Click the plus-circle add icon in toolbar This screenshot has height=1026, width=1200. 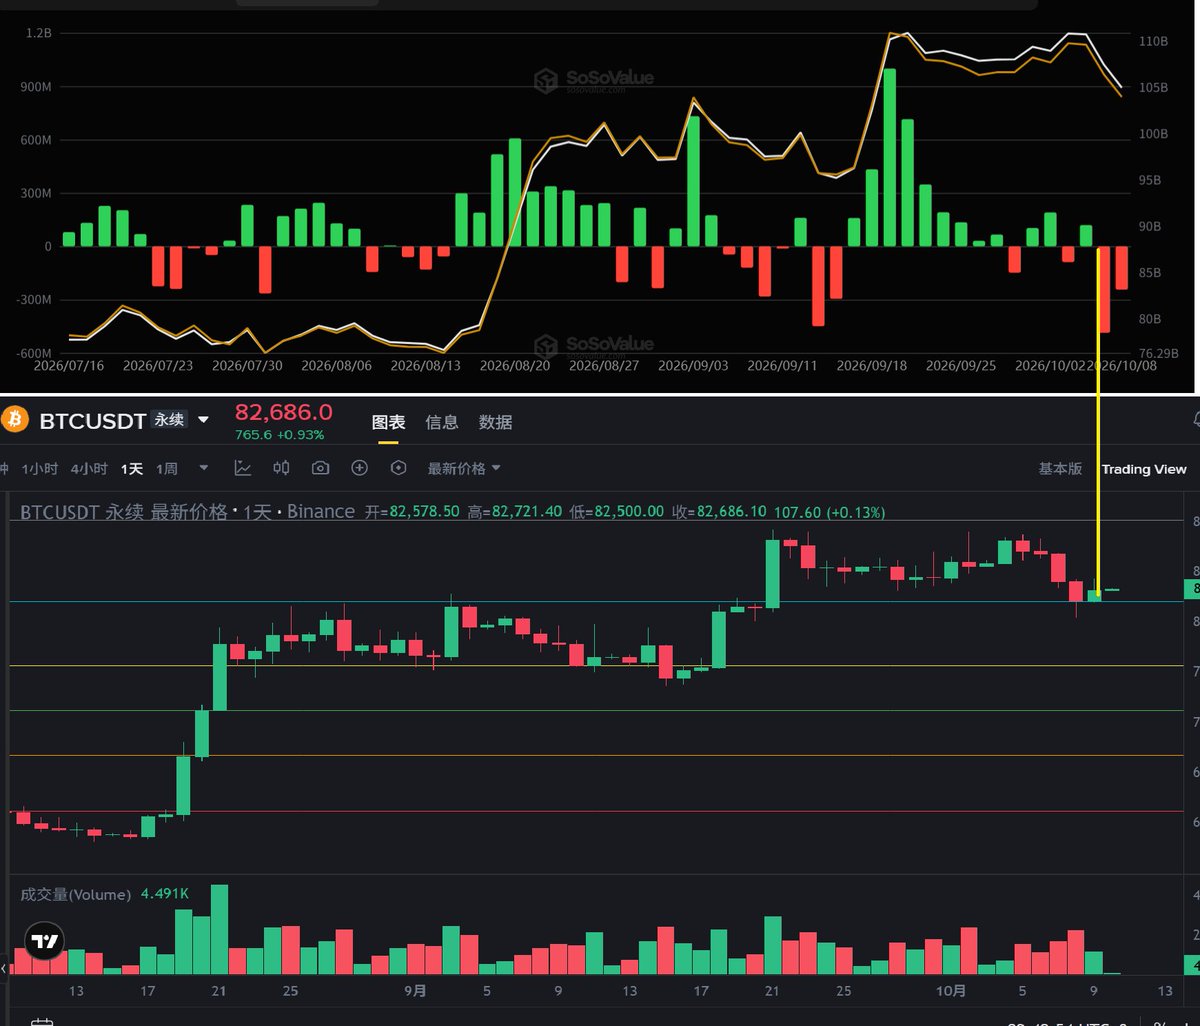pyautogui.click(x=360, y=468)
